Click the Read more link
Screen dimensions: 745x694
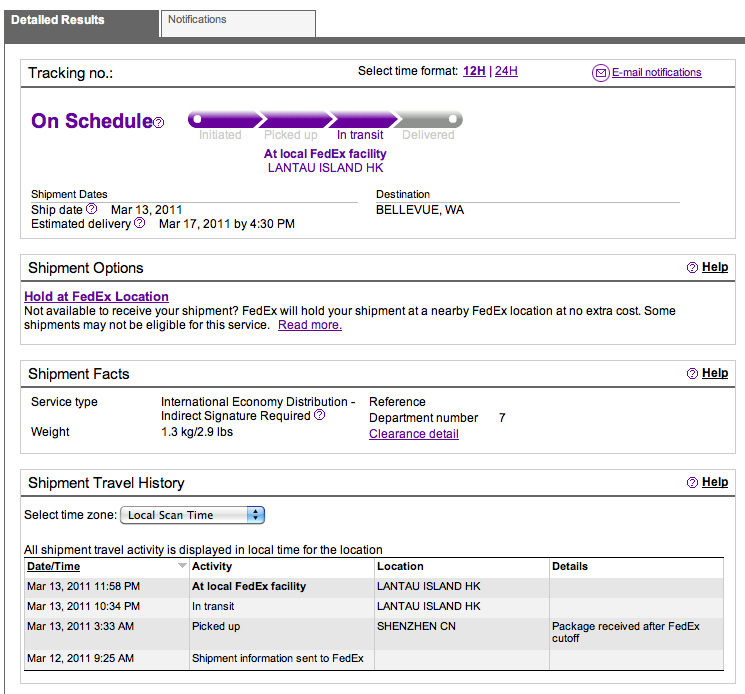[310, 325]
